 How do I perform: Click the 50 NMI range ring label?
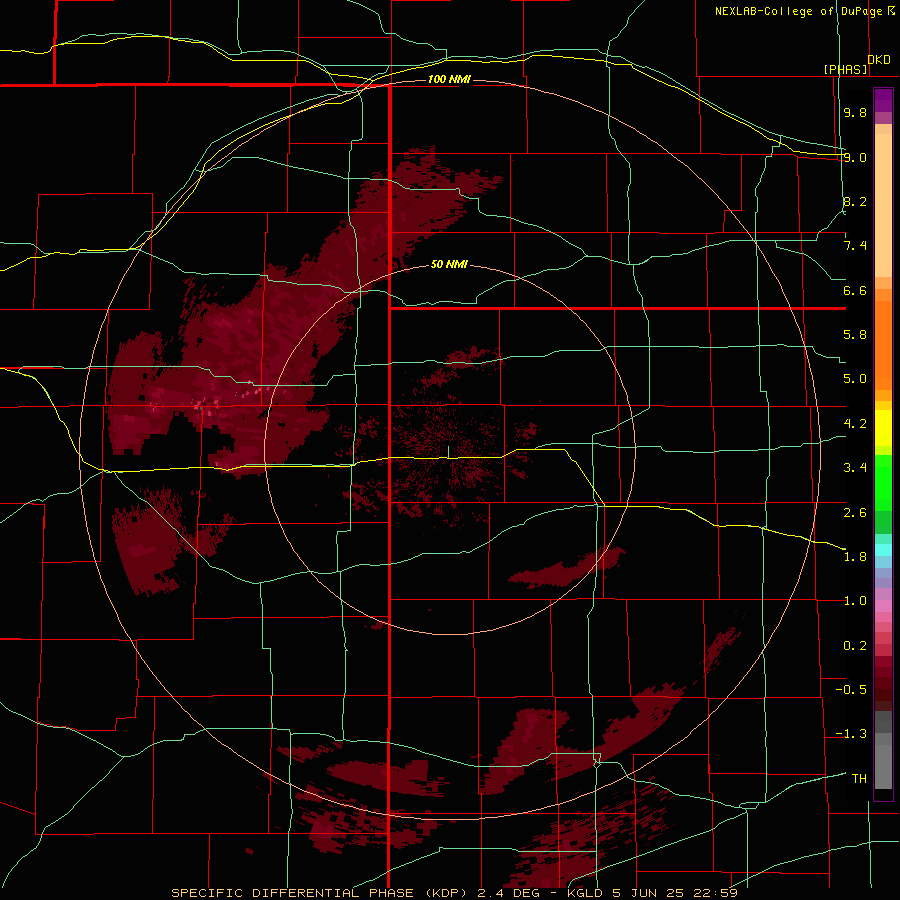[x=449, y=264]
